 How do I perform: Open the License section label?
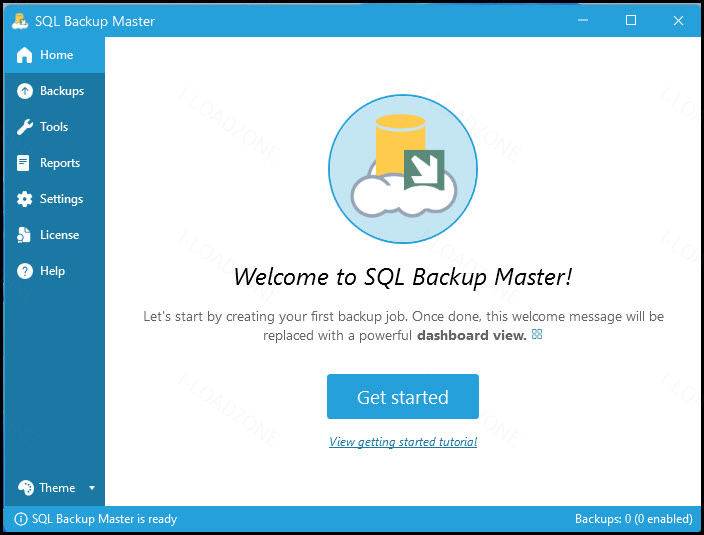point(59,235)
